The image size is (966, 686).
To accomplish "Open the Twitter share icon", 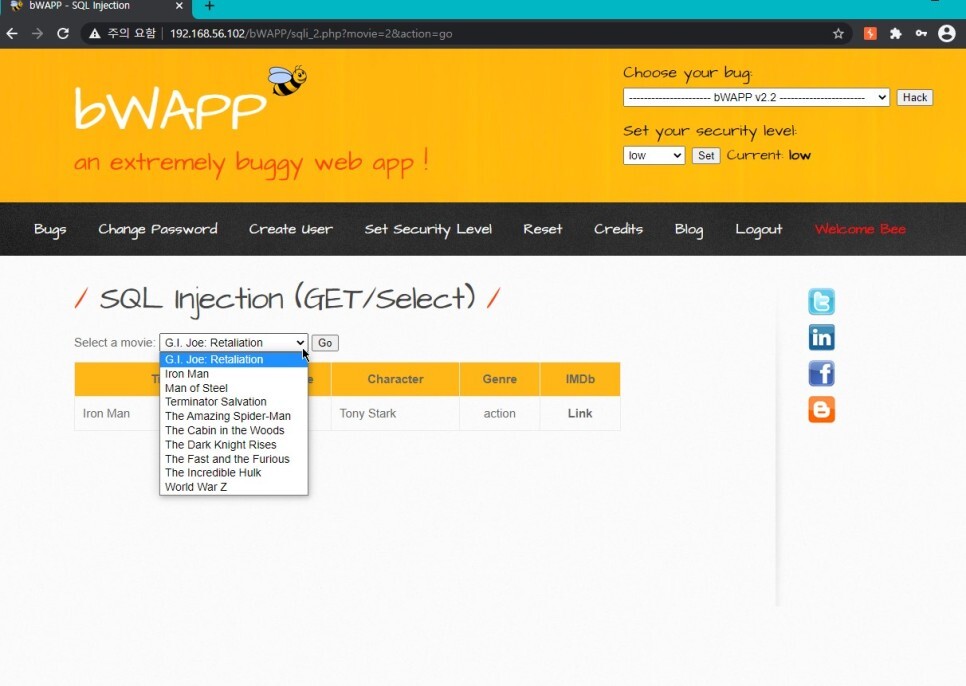I will click(x=821, y=302).
